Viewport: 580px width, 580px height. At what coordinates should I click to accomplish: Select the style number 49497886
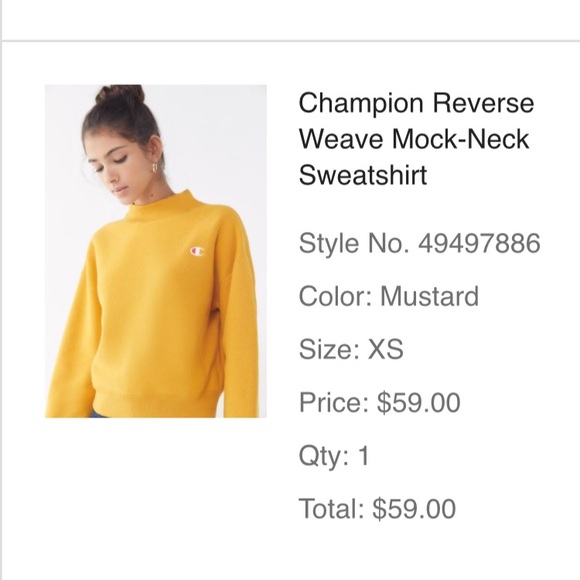tap(479, 243)
